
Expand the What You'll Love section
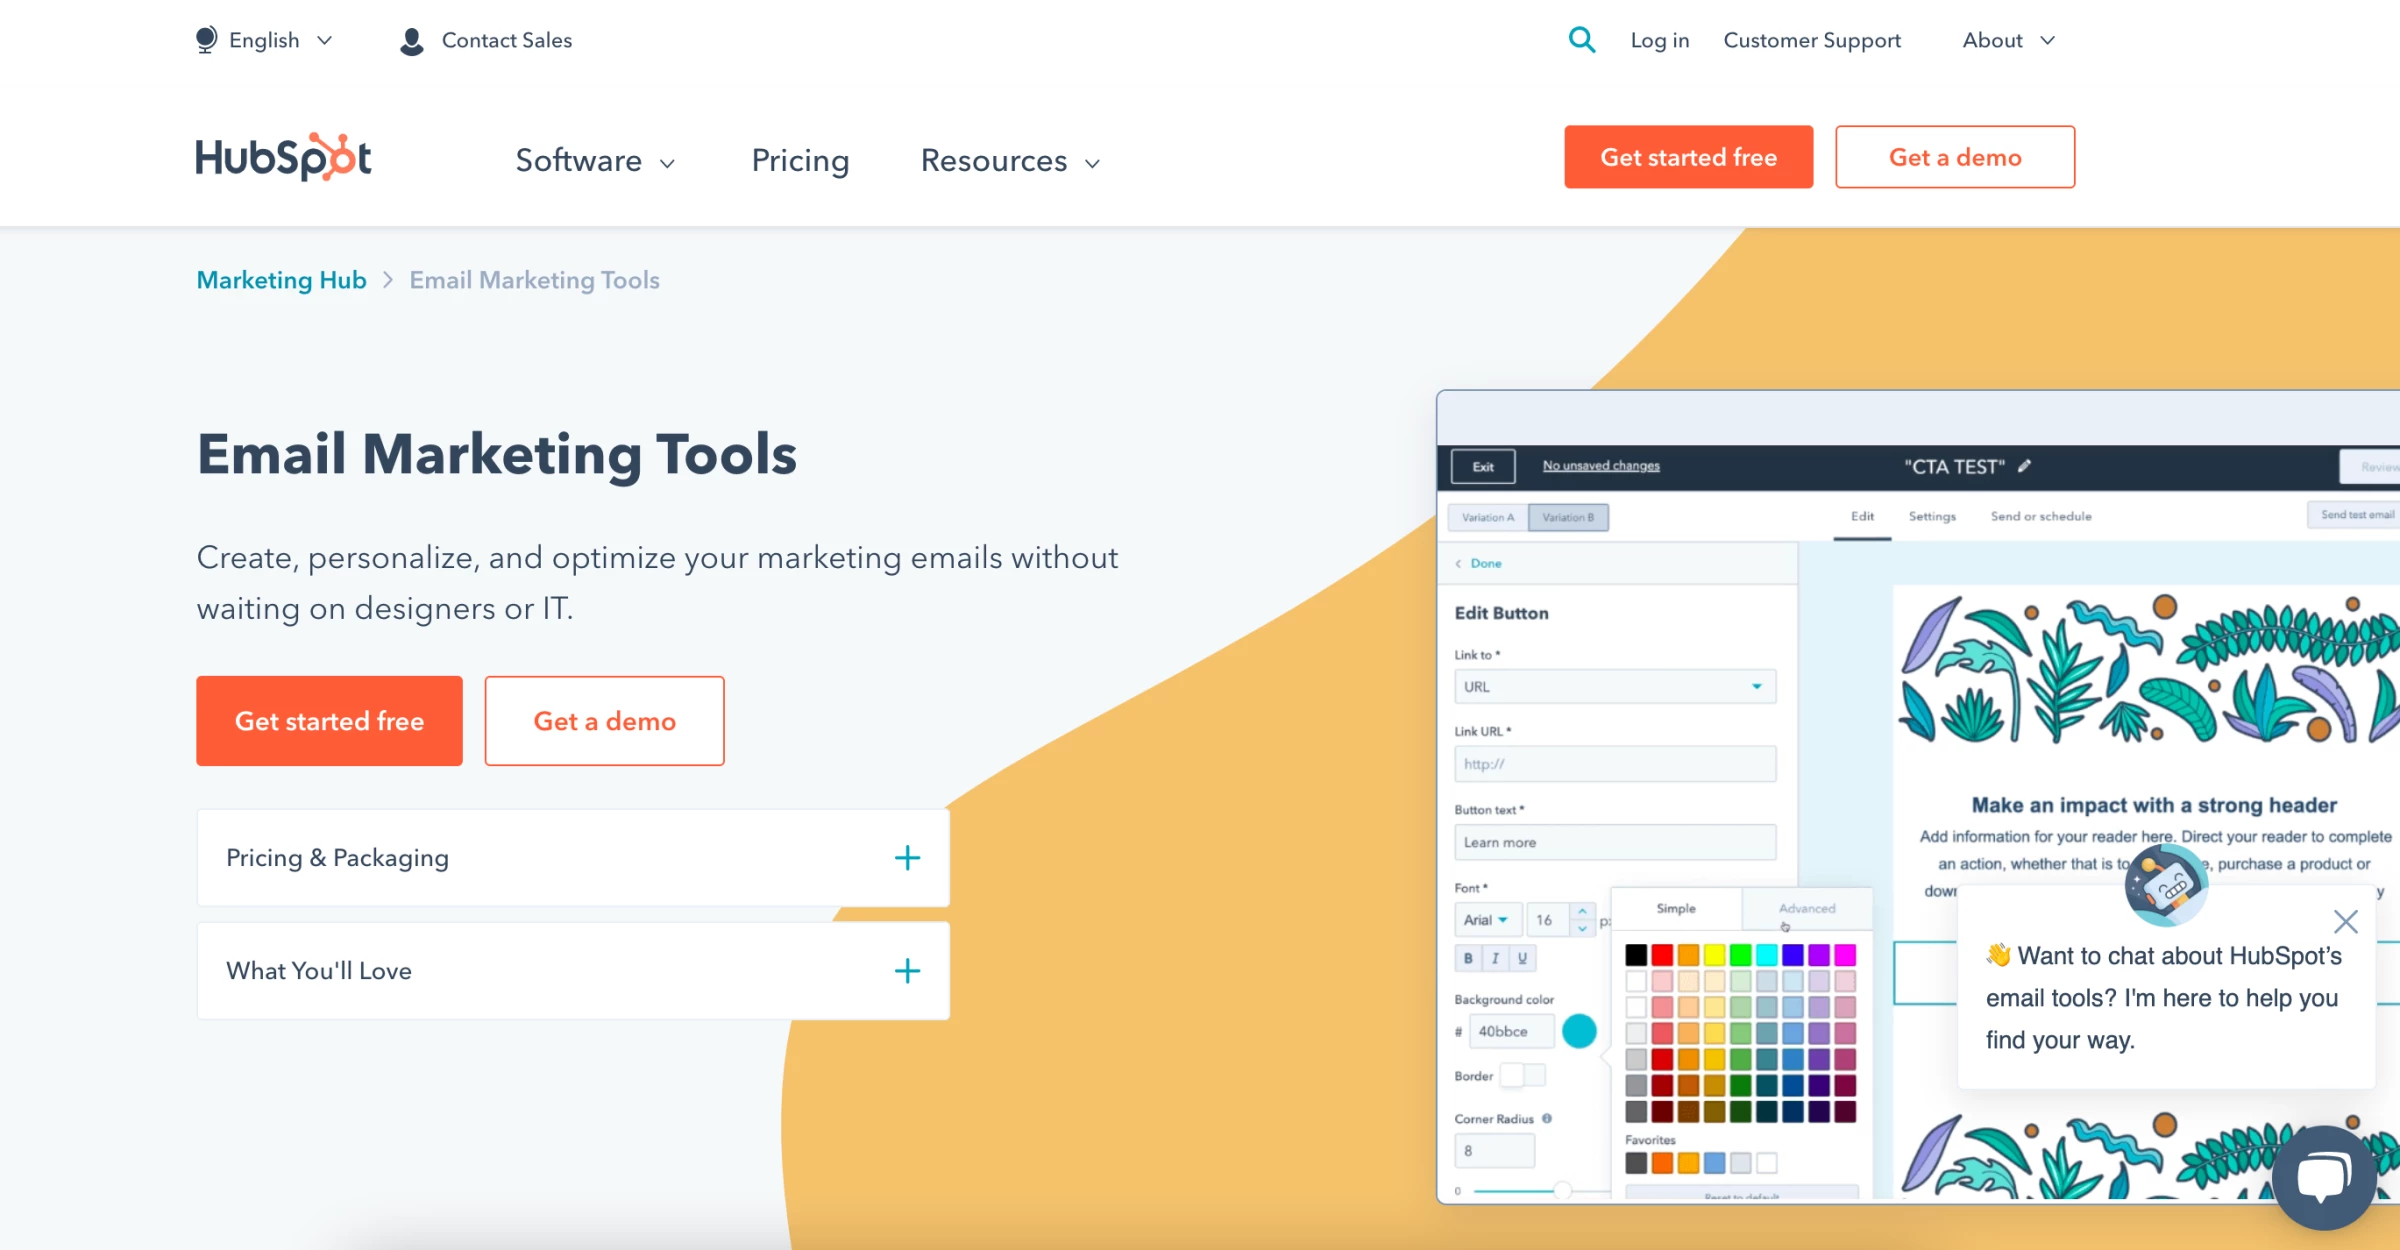pos(573,971)
